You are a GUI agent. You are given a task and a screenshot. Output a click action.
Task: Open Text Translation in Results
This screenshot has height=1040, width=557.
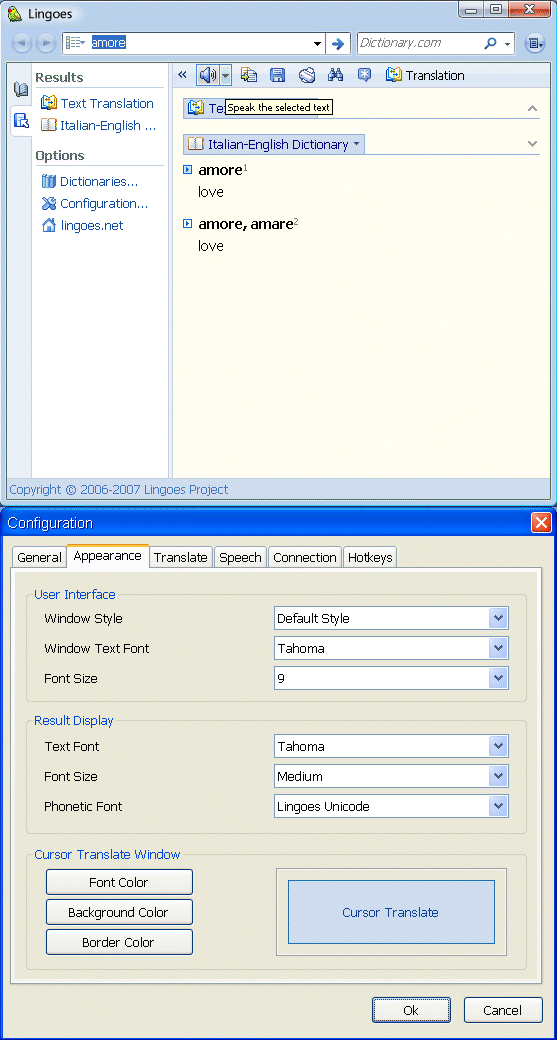pos(97,103)
